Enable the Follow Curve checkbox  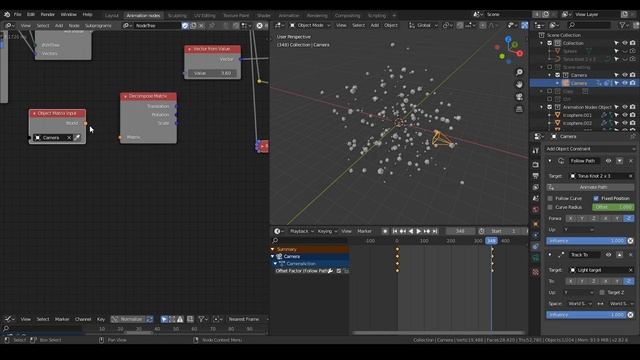[x=550, y=198]
